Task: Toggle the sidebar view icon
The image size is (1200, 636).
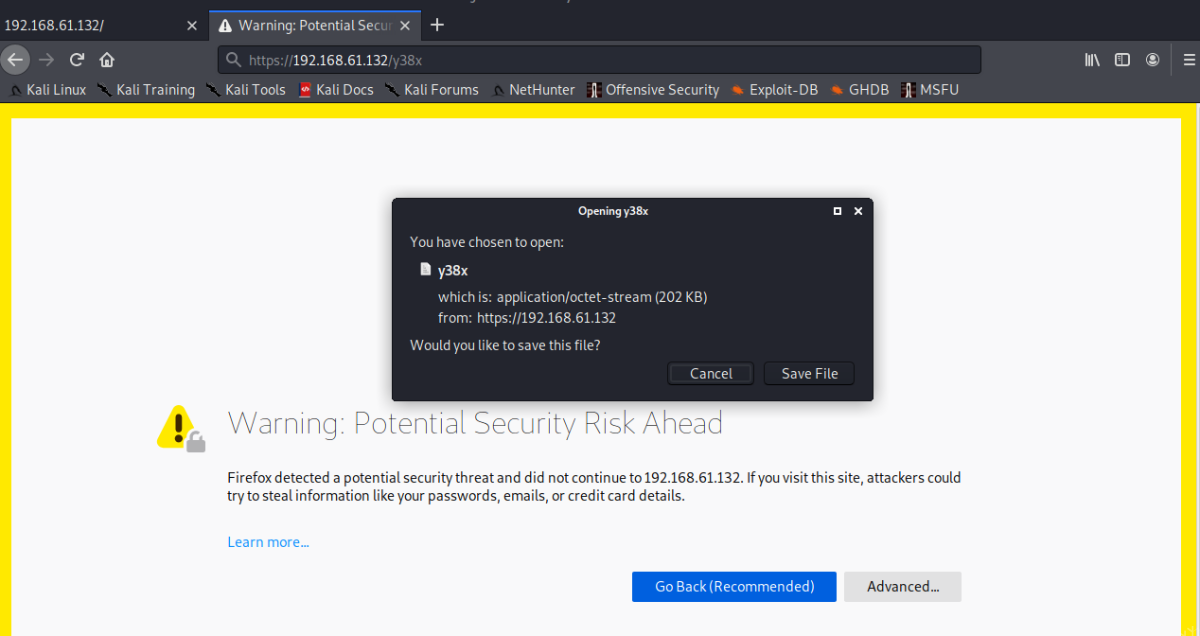Action: 1122,60
